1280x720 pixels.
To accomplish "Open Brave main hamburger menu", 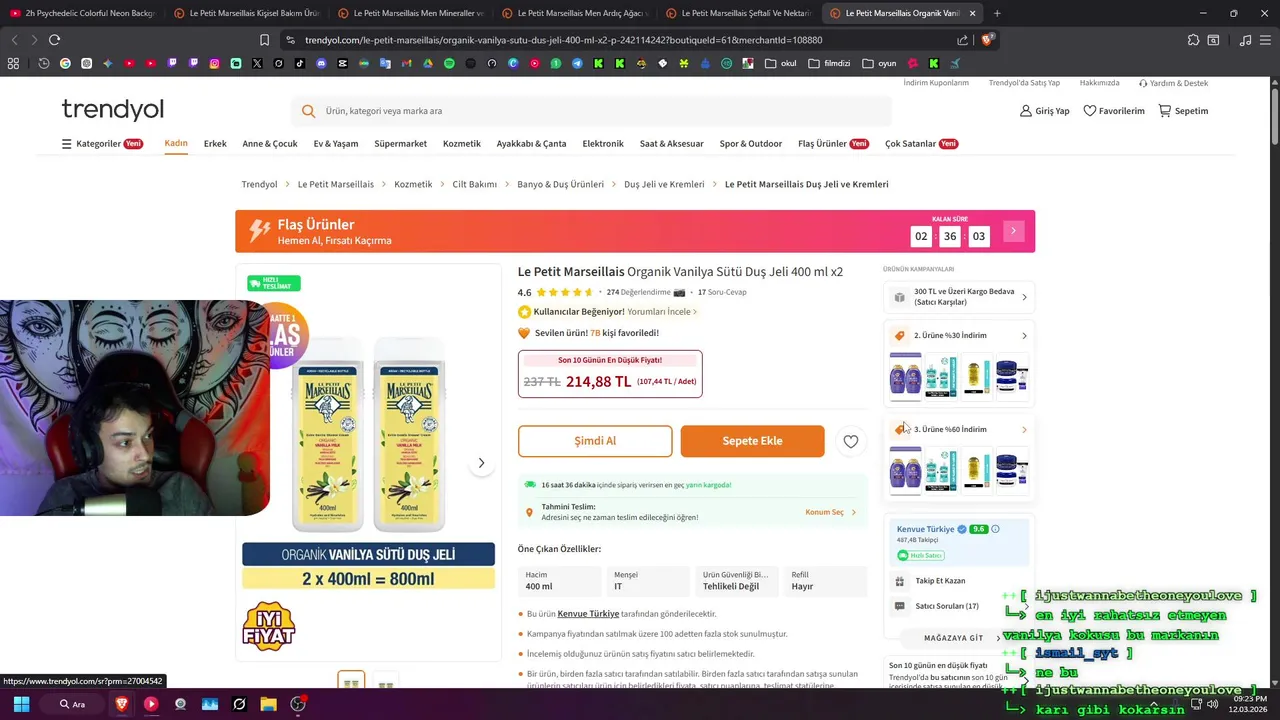I will tap(1266, 40).
